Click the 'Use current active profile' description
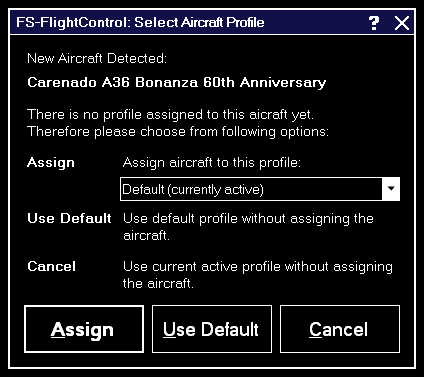 click(x=258, y=267)
